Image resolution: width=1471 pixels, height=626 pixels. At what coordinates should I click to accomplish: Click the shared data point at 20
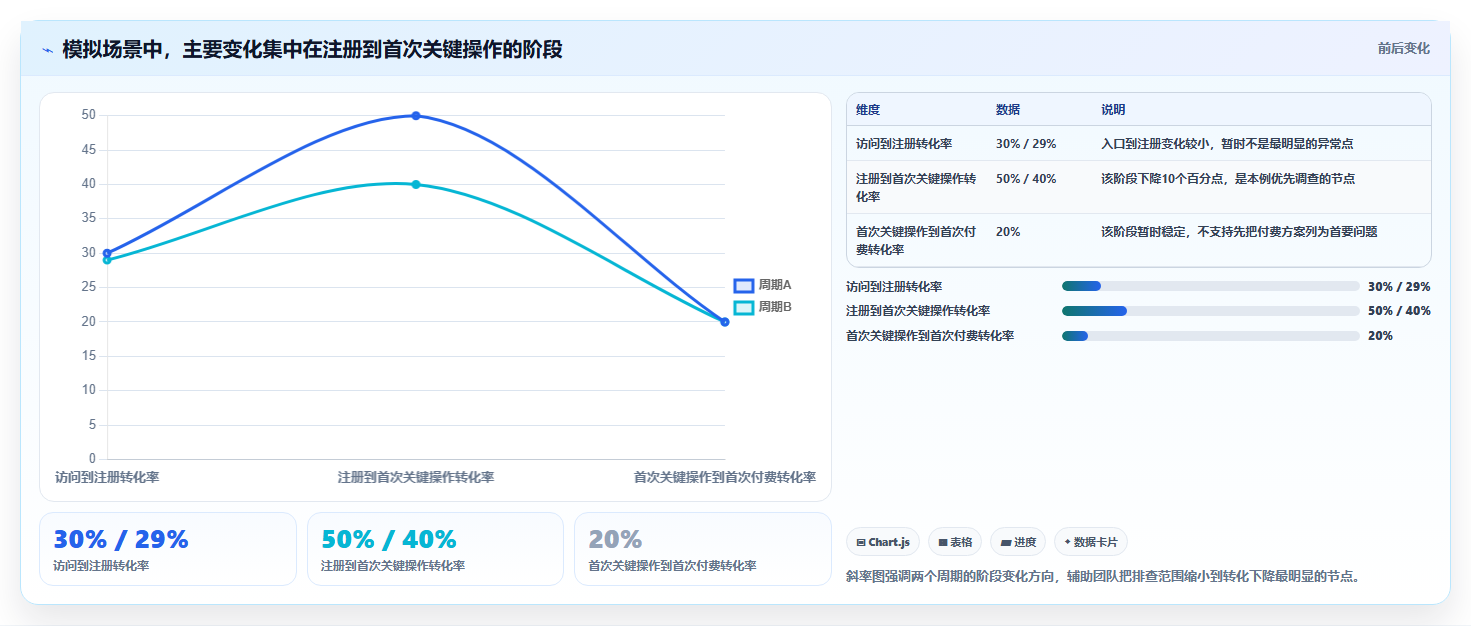(725, 322)
